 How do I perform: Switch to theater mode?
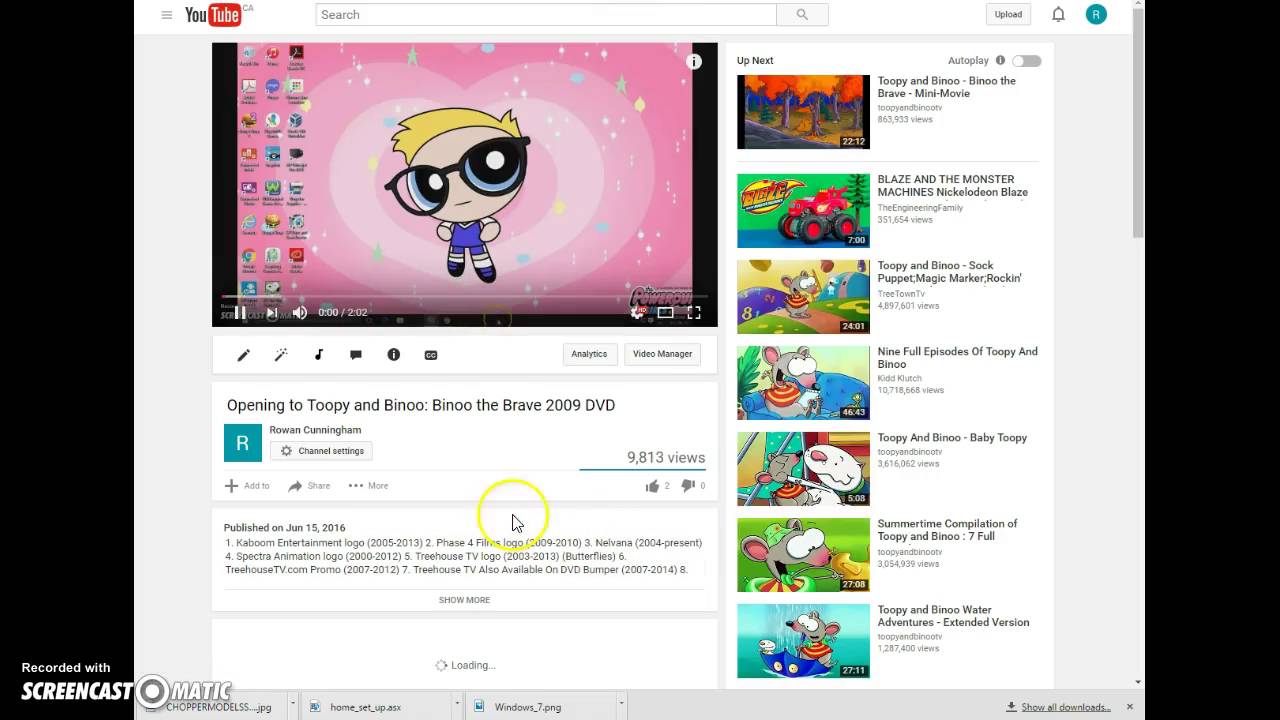(x=665, y=312)
